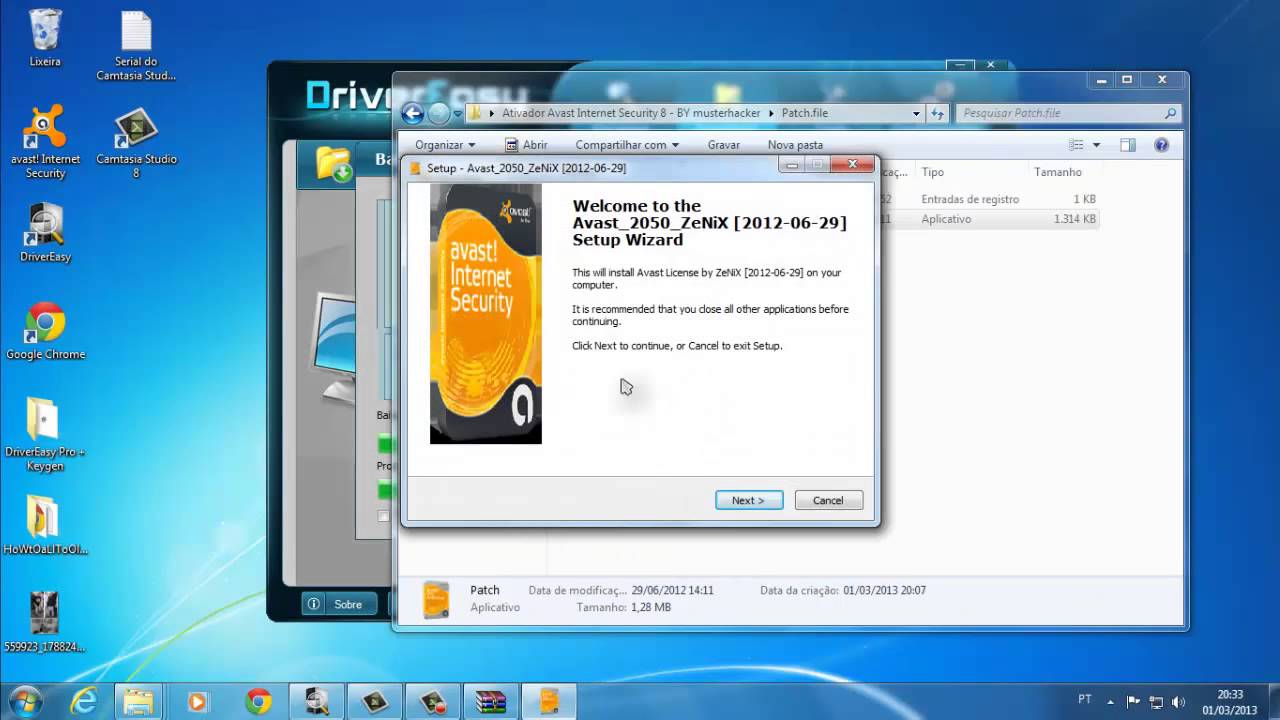This screenshot has height=720, width=1280.
Task: Click Abrir in Explorer toolbar
Action: pyautogui.click(x=526, y=145)
